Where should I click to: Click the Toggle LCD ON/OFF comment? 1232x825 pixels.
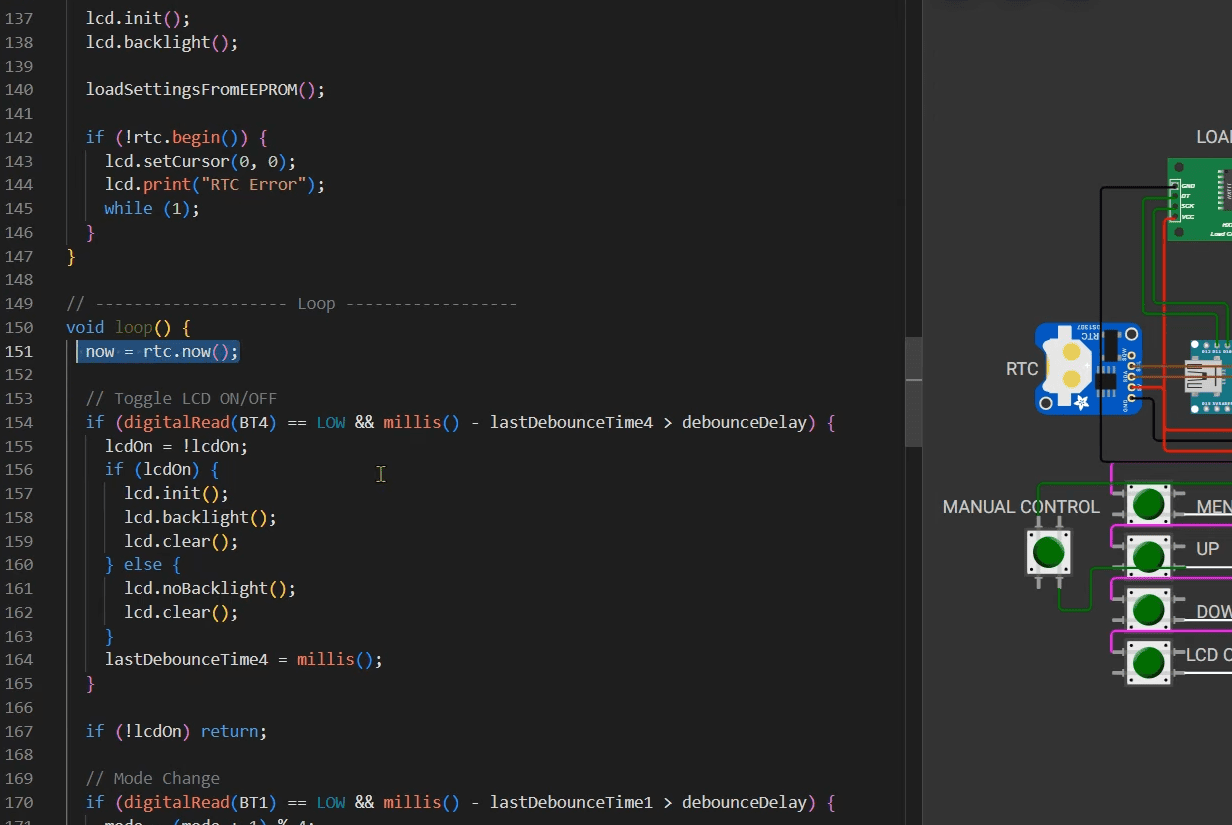tap(181, 398)
